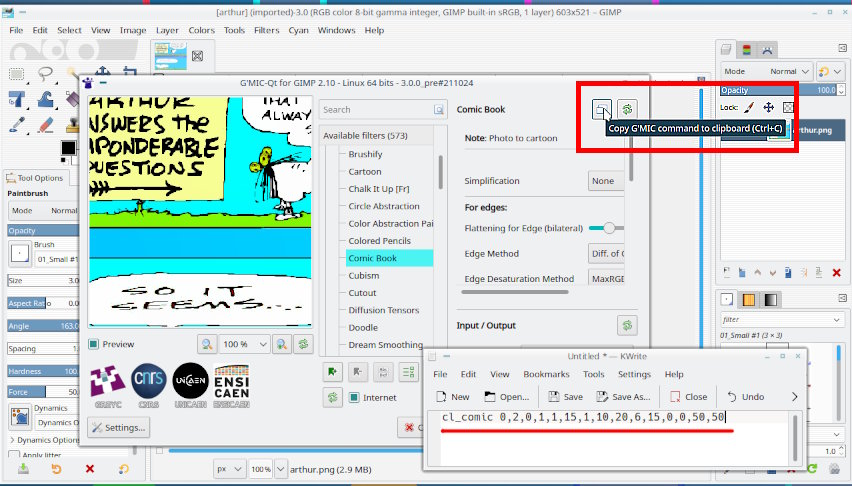Select Free Select lasso tool
The width and height of the screenshot is (852, 486).
pyautogui.click(x=45, y=73)
